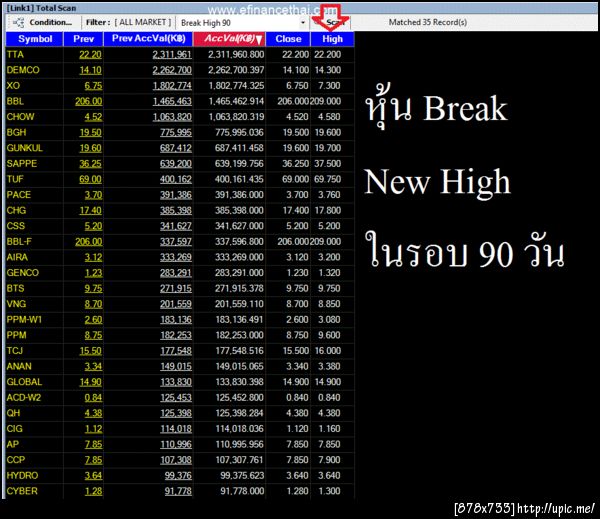600x519 pixels.
Task: Select the BBL symbol
Action: point(15,101)
